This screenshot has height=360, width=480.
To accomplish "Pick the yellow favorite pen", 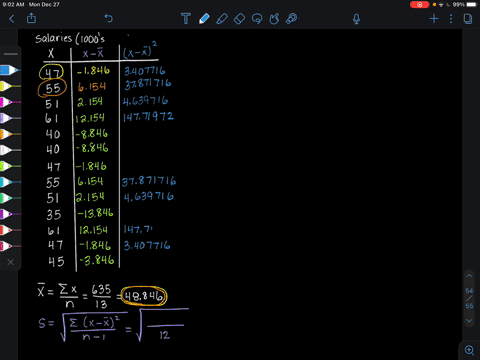I will (10, 86).
